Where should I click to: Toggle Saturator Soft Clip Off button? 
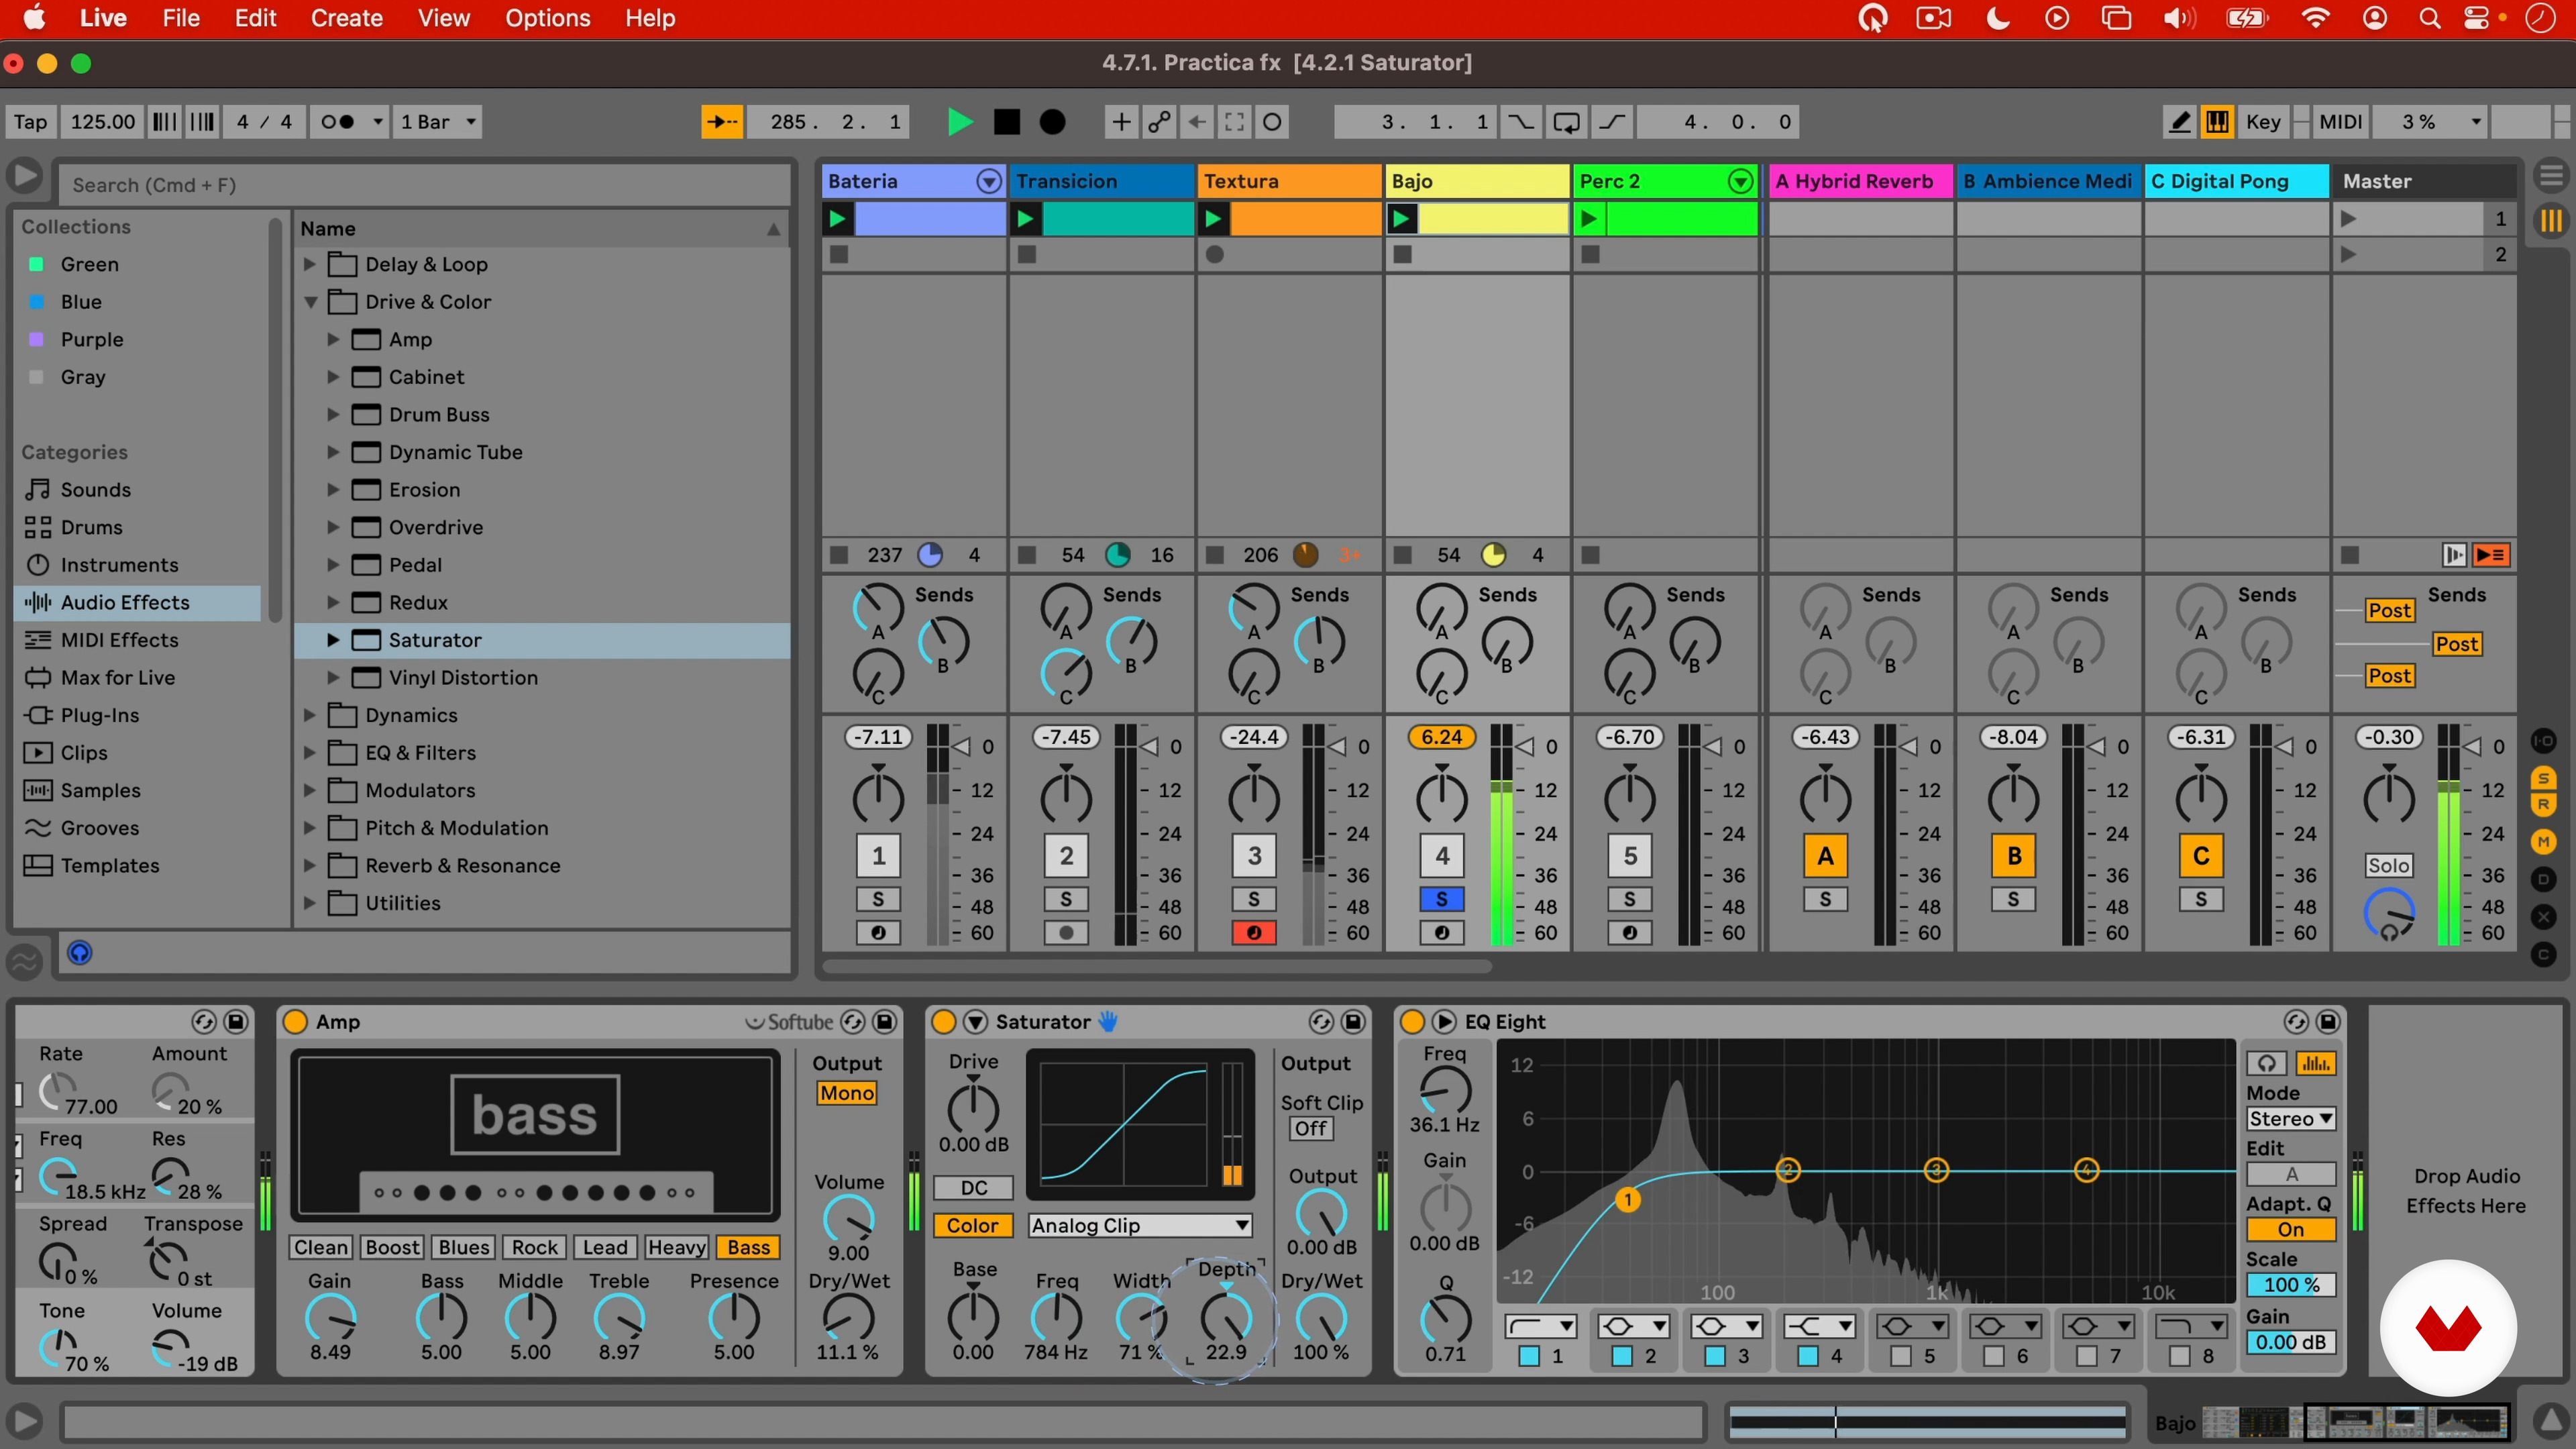click(1310, 1129)
